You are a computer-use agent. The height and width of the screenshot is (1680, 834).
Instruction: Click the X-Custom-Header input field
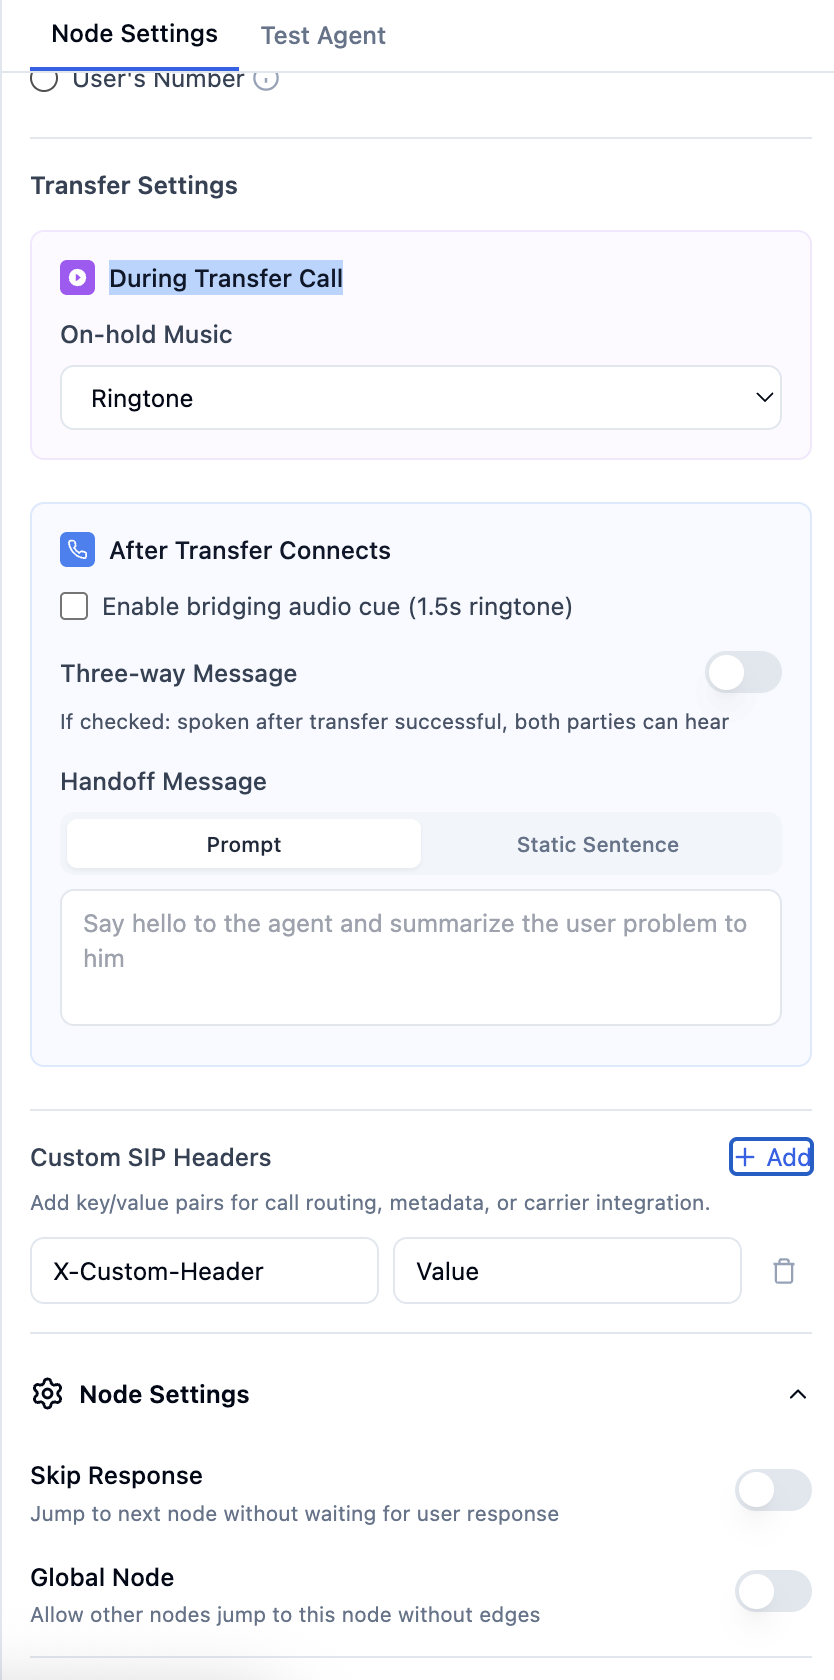[x=204, y=1270]
